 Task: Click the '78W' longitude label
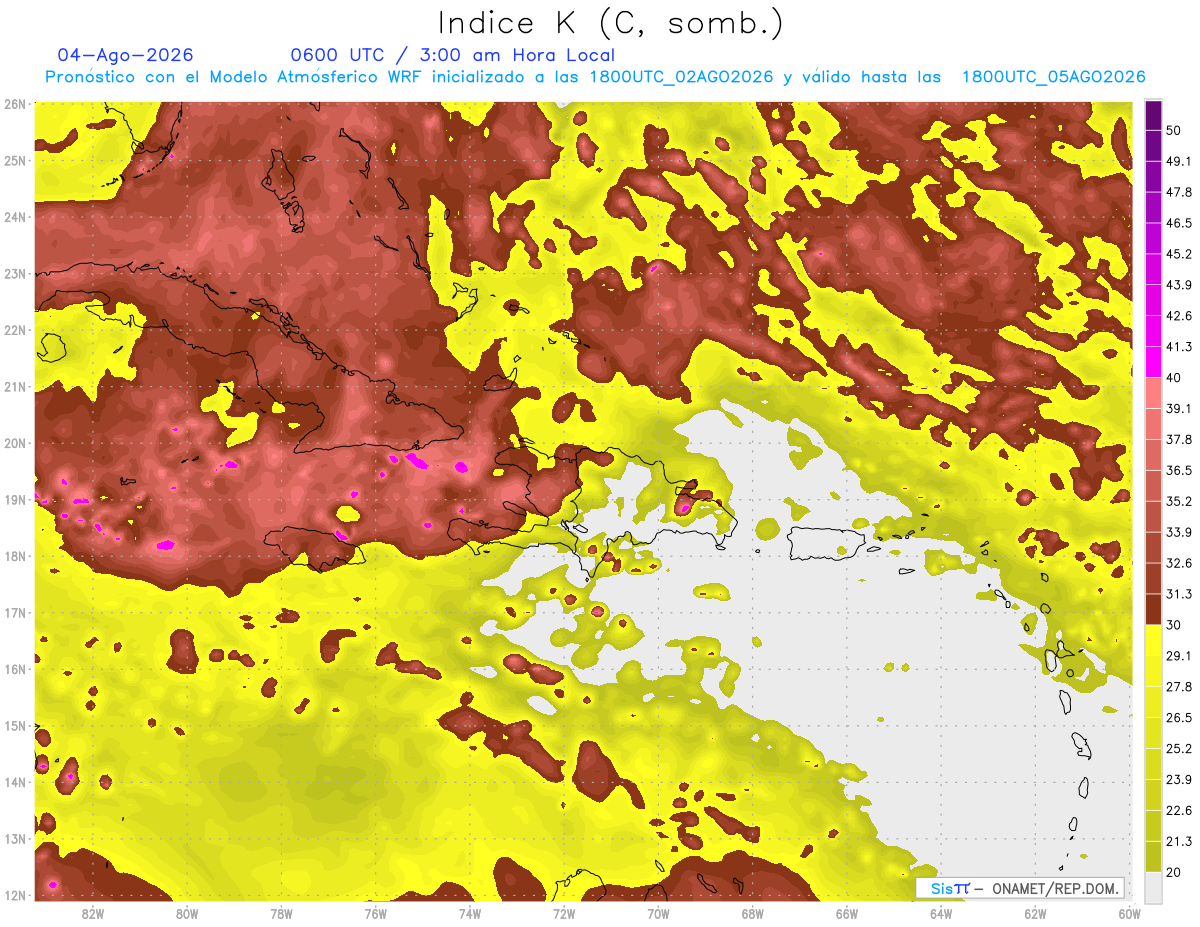point(281,914)
